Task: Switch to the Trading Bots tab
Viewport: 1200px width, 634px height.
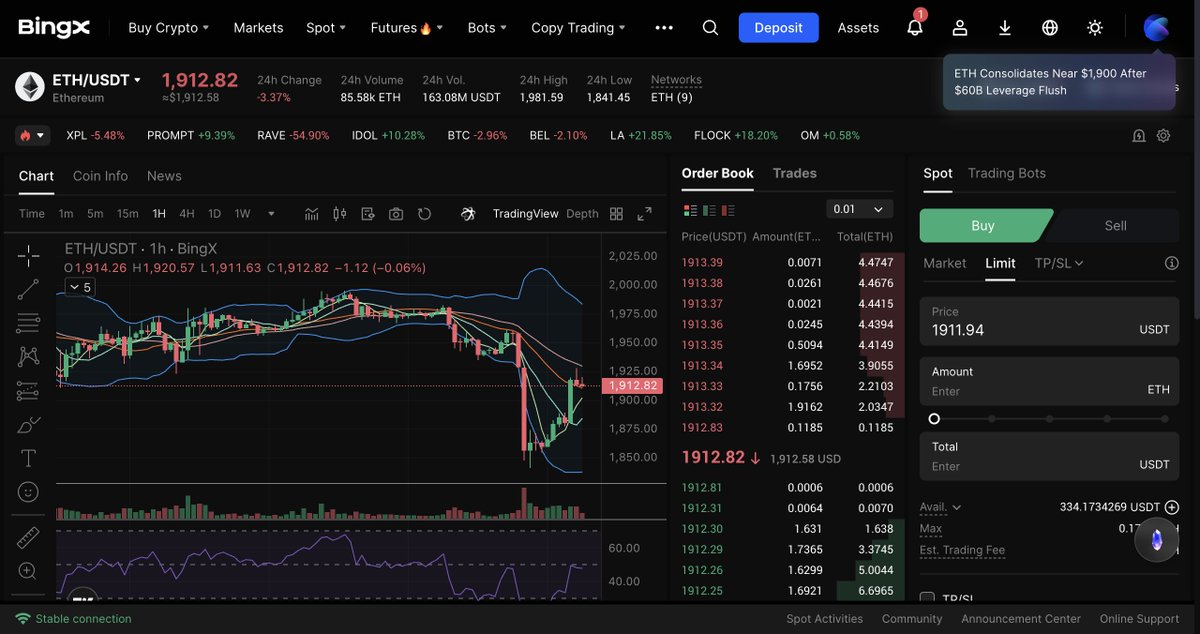Action: 1007,173
